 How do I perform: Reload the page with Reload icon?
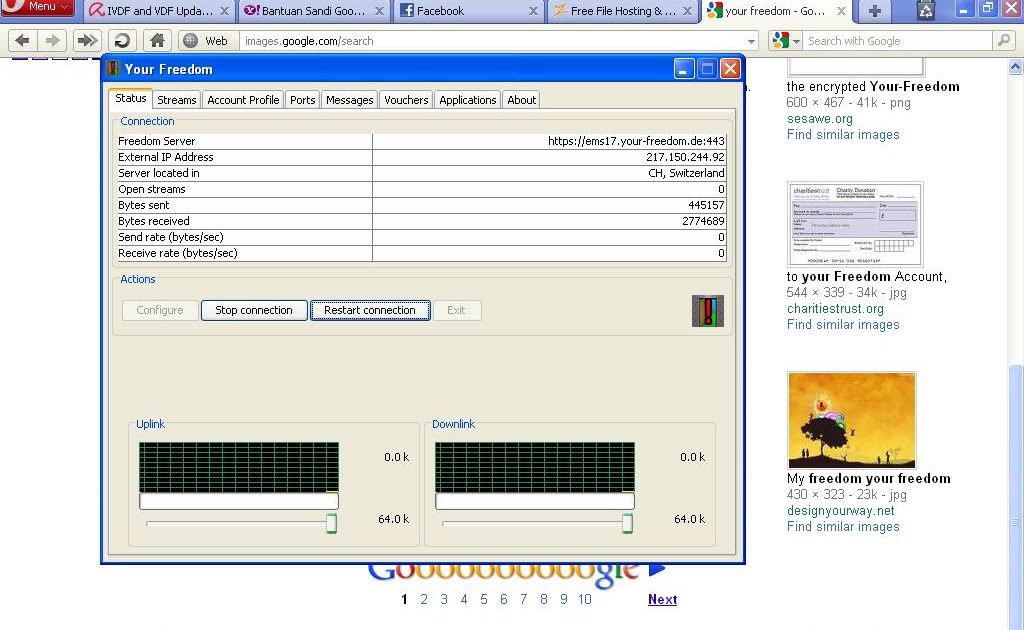coord(122,40)
